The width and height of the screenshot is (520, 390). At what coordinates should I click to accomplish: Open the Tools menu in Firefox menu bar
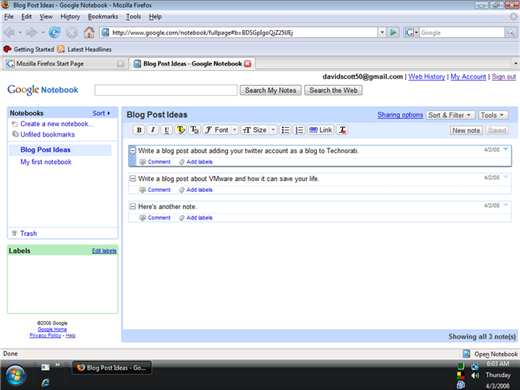(133, 17)
